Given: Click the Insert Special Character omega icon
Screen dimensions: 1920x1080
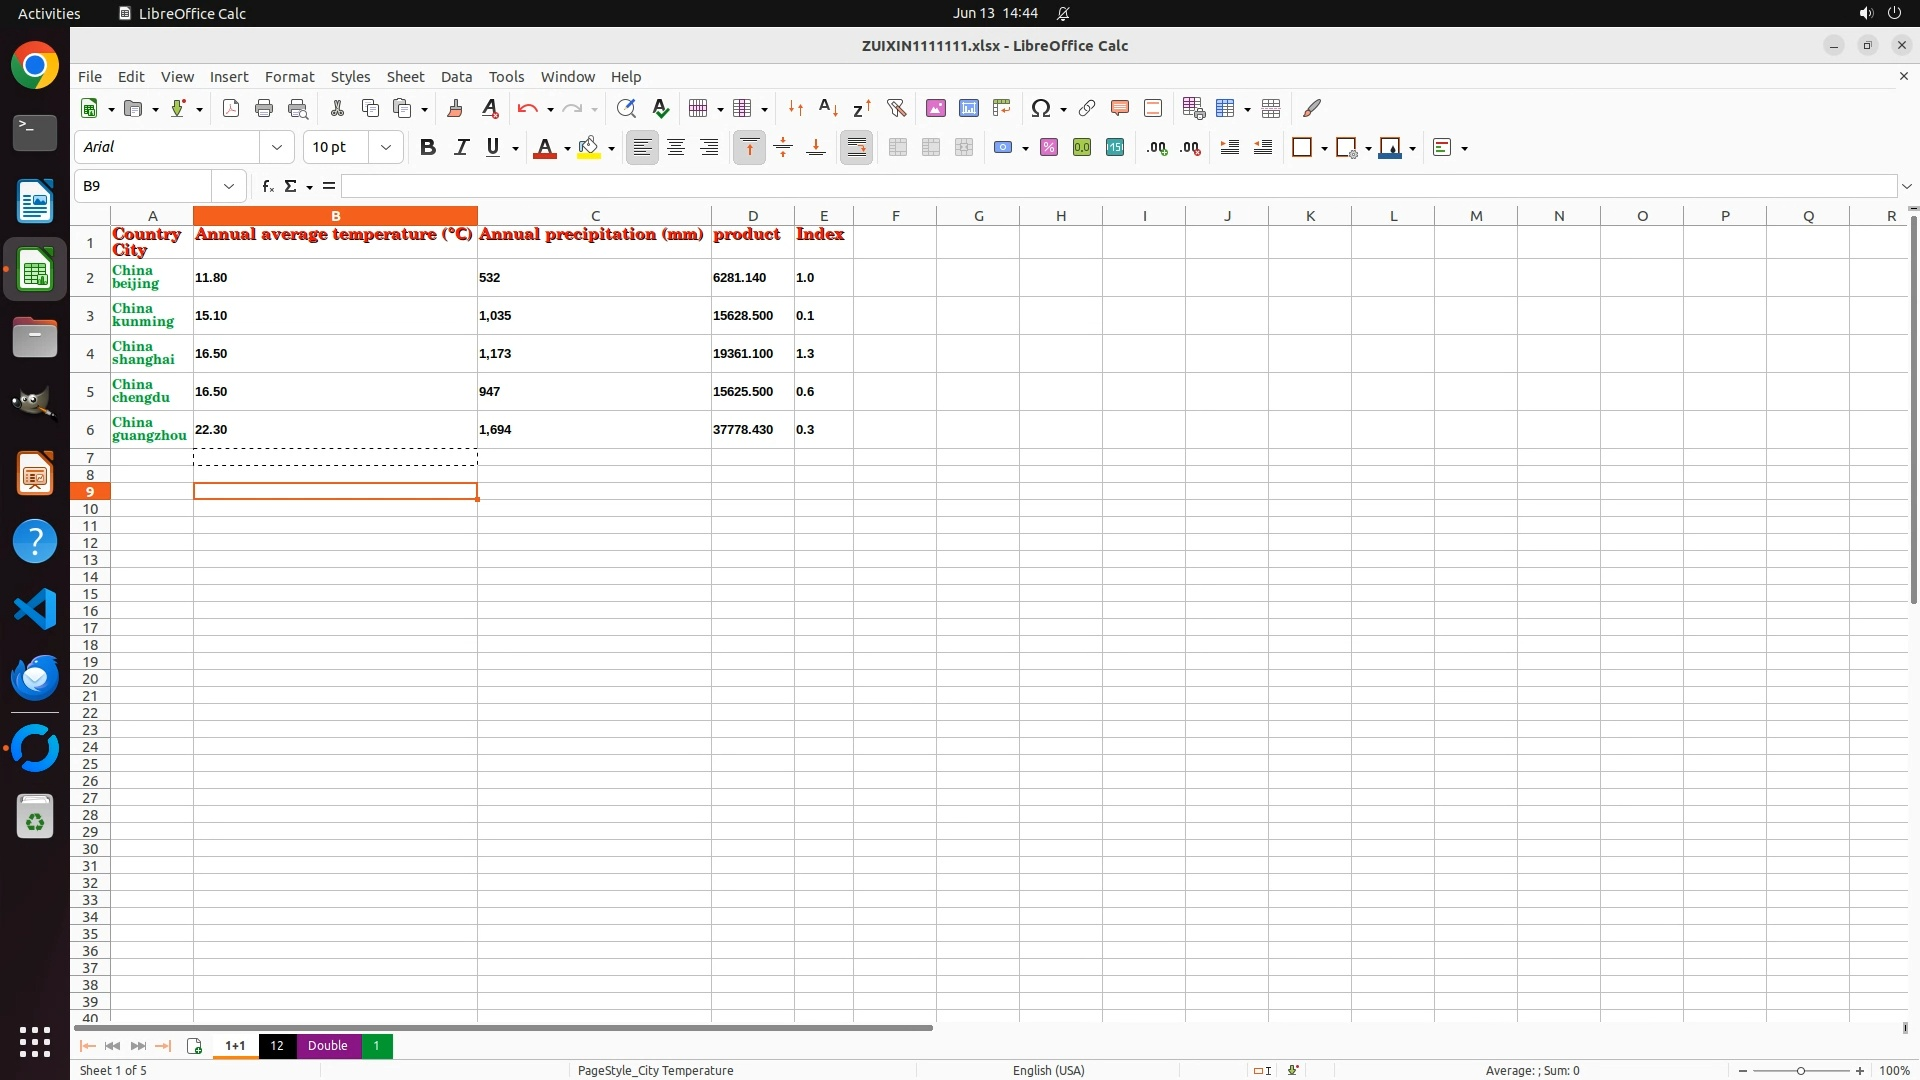Looking at the screenshot, I should point(1041,108).
